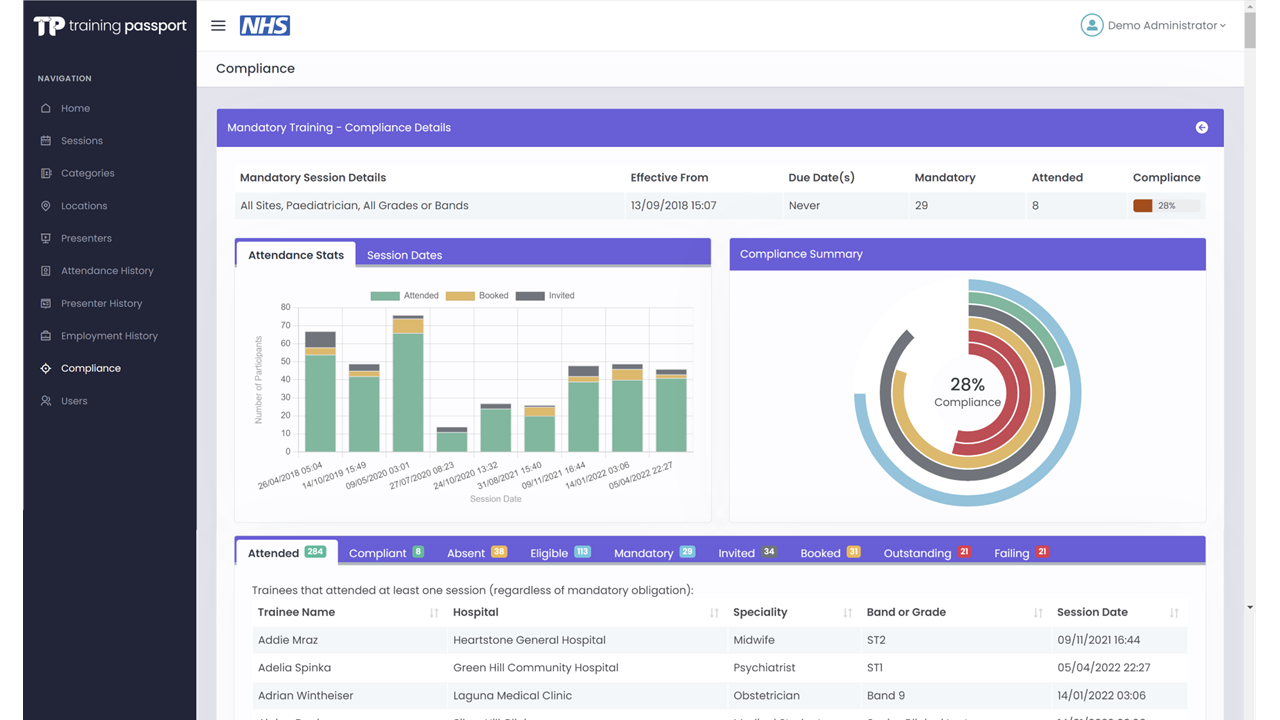Screen dimensions: 1280x720
Task: Sort by the Band or Grade column arrows
Action: point(1038,612)
